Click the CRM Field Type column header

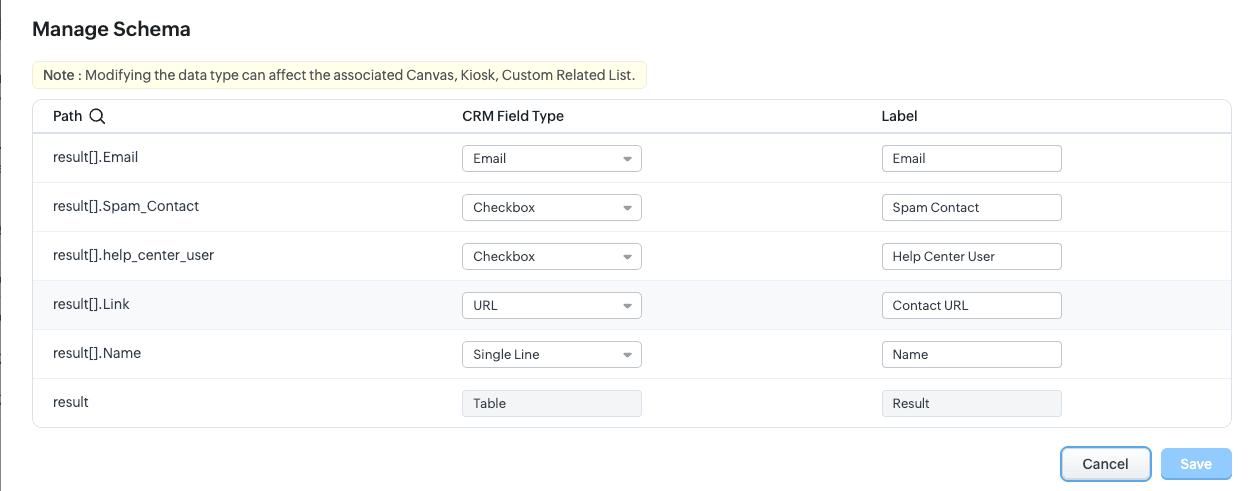click(x=513, y=116)
